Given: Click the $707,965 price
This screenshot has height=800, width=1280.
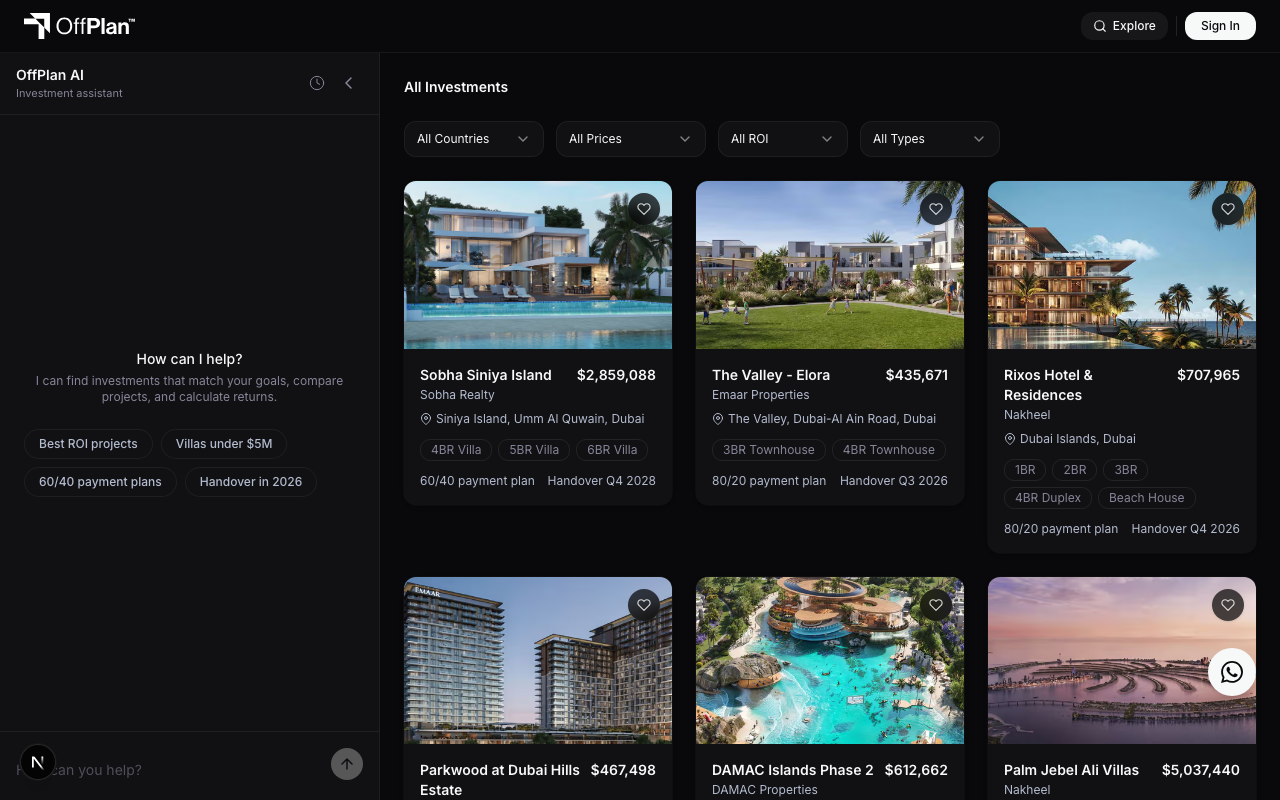Looking at the screenshot, I should pos(1208,375).
